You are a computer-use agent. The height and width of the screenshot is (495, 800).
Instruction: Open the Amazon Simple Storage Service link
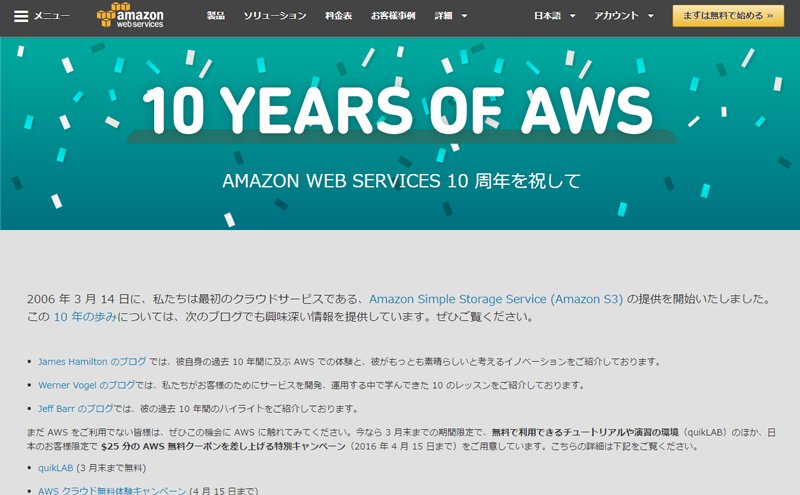click(496, 299)
